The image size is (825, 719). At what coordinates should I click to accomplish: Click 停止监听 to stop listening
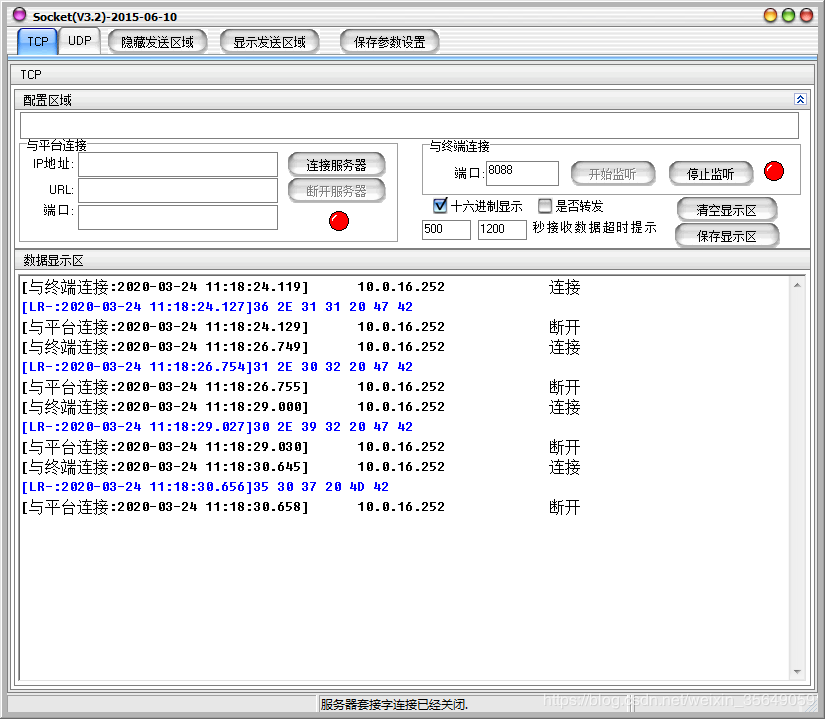[710, 172]
